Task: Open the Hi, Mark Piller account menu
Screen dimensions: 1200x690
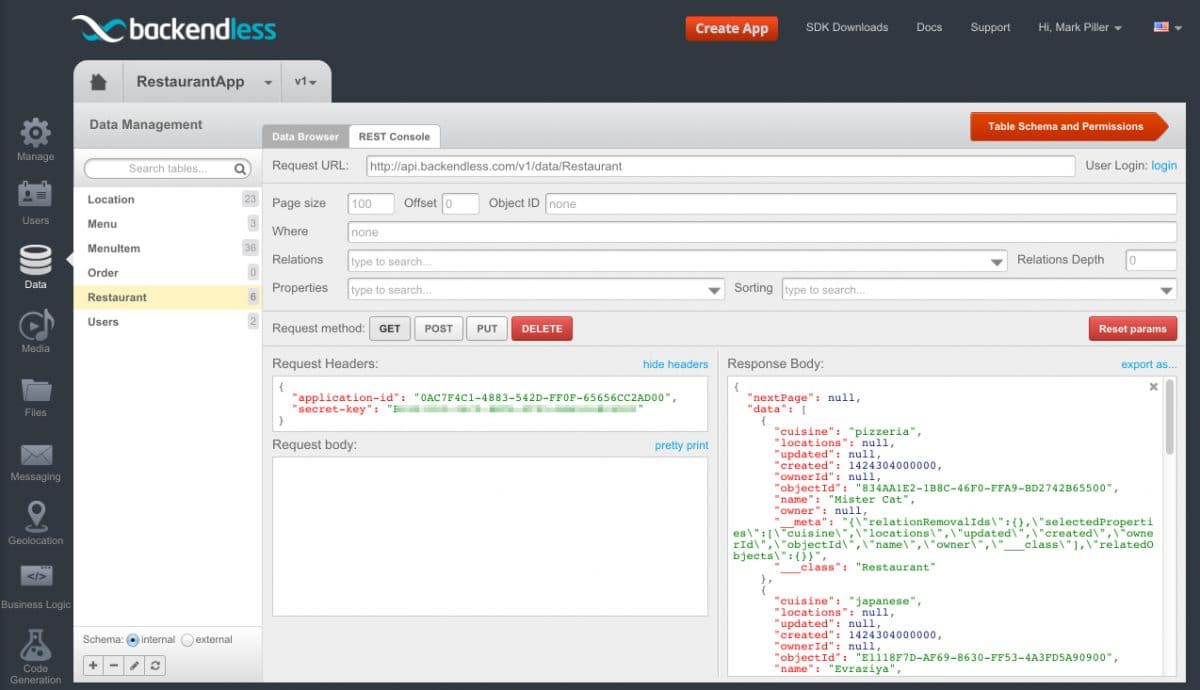Action: (1080, 28)
